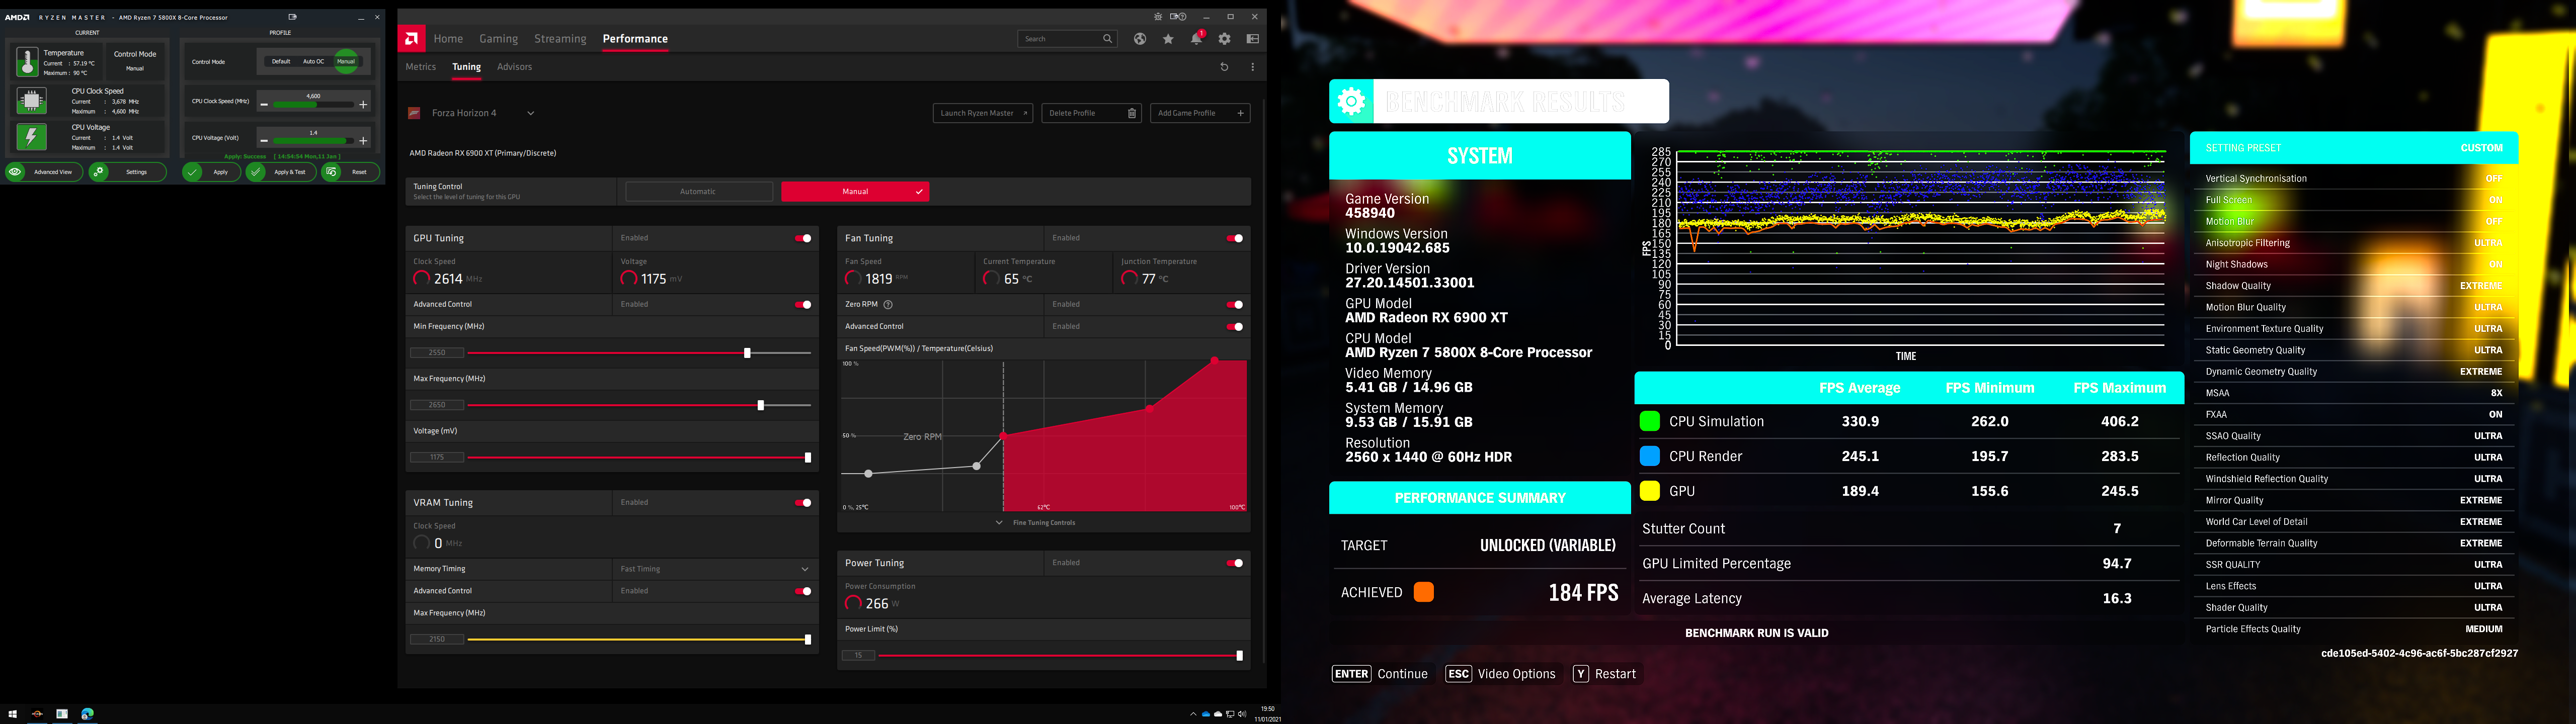Select Automatic tuning control
2576x724 pixels.
coord(698,191)
